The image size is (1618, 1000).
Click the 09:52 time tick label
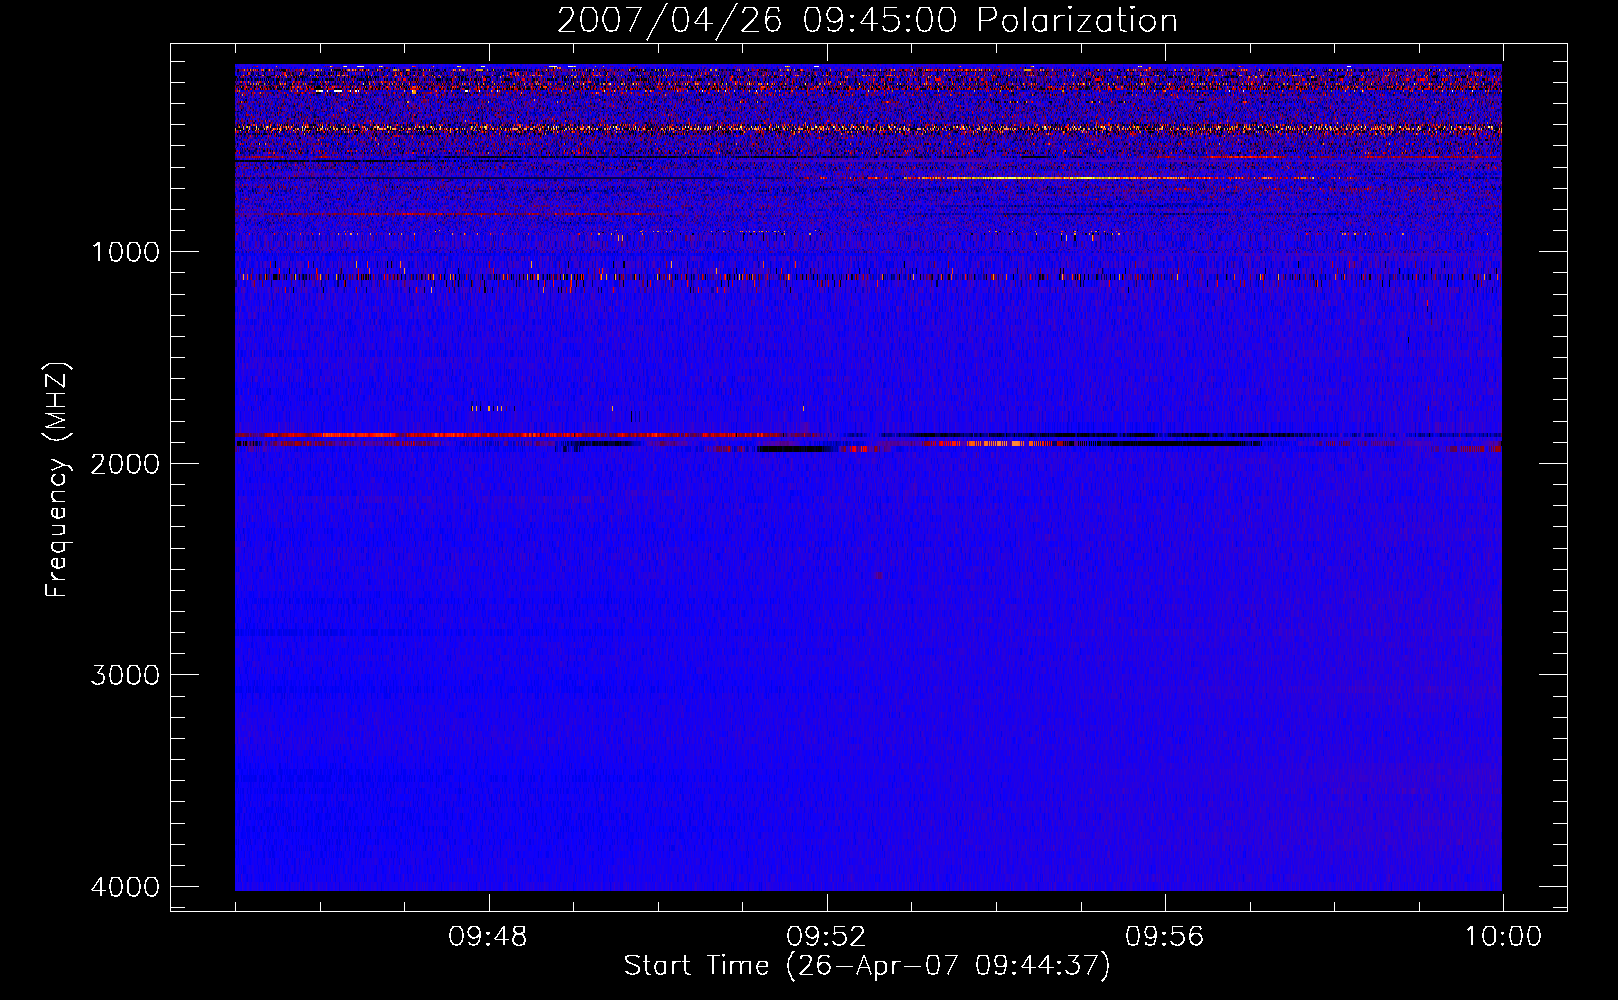coord(826,937)
